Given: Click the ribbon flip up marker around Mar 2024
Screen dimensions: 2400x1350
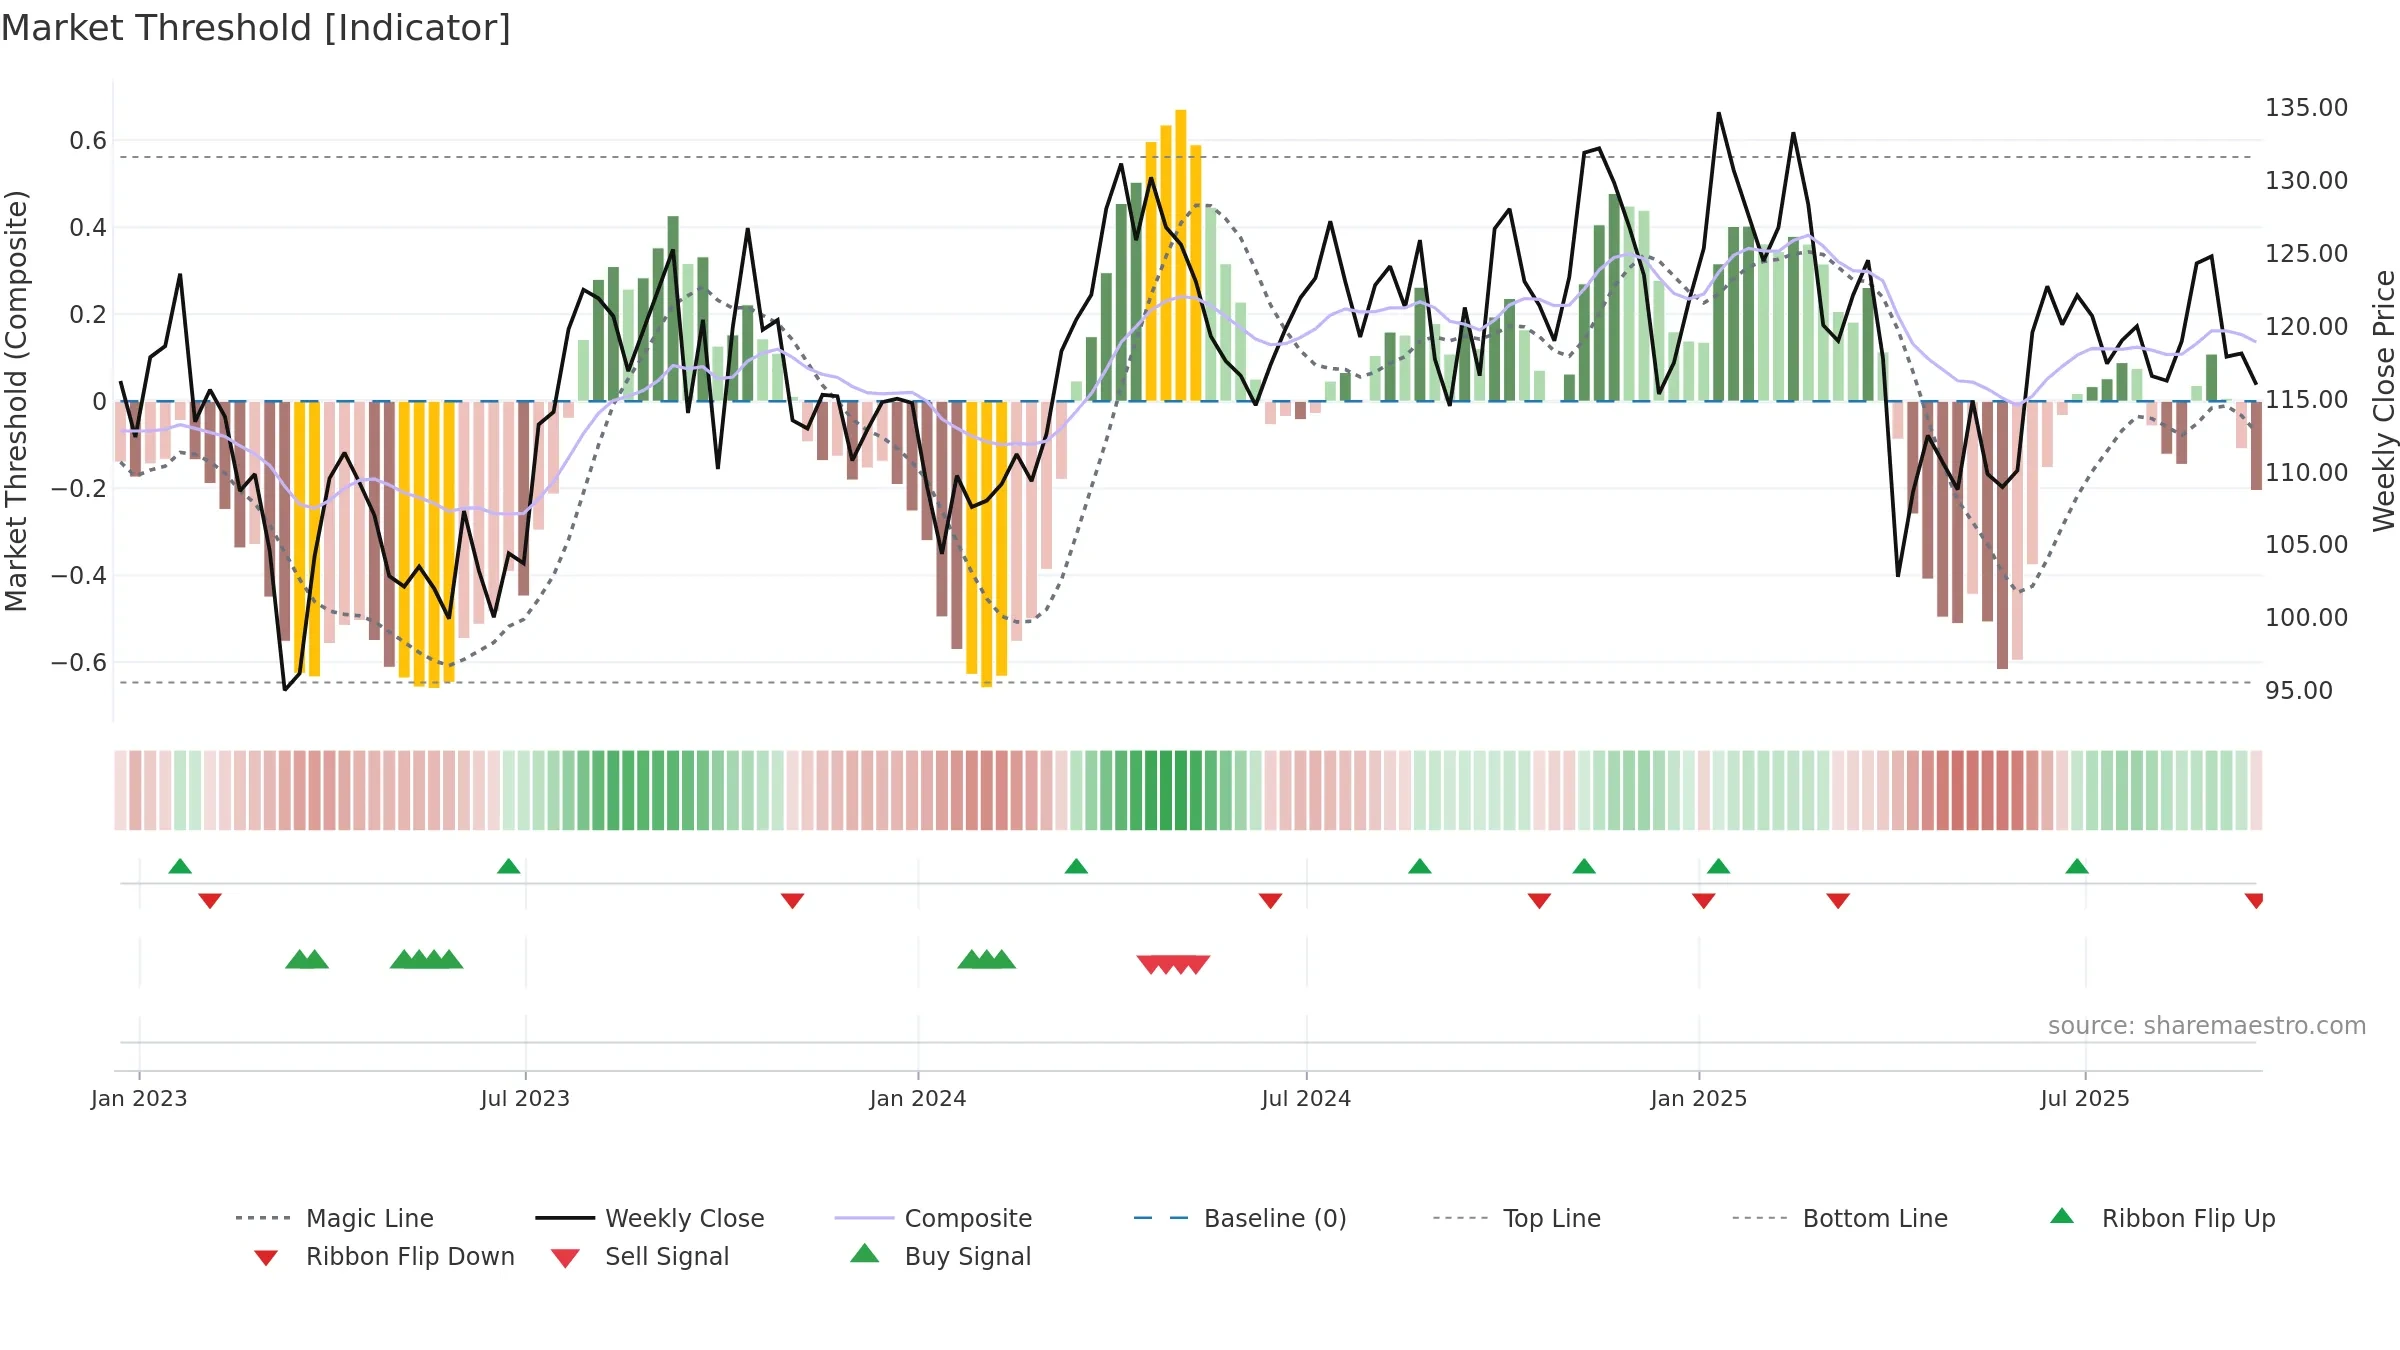Looking at the screenshot, I should [x=1076, y=866].
